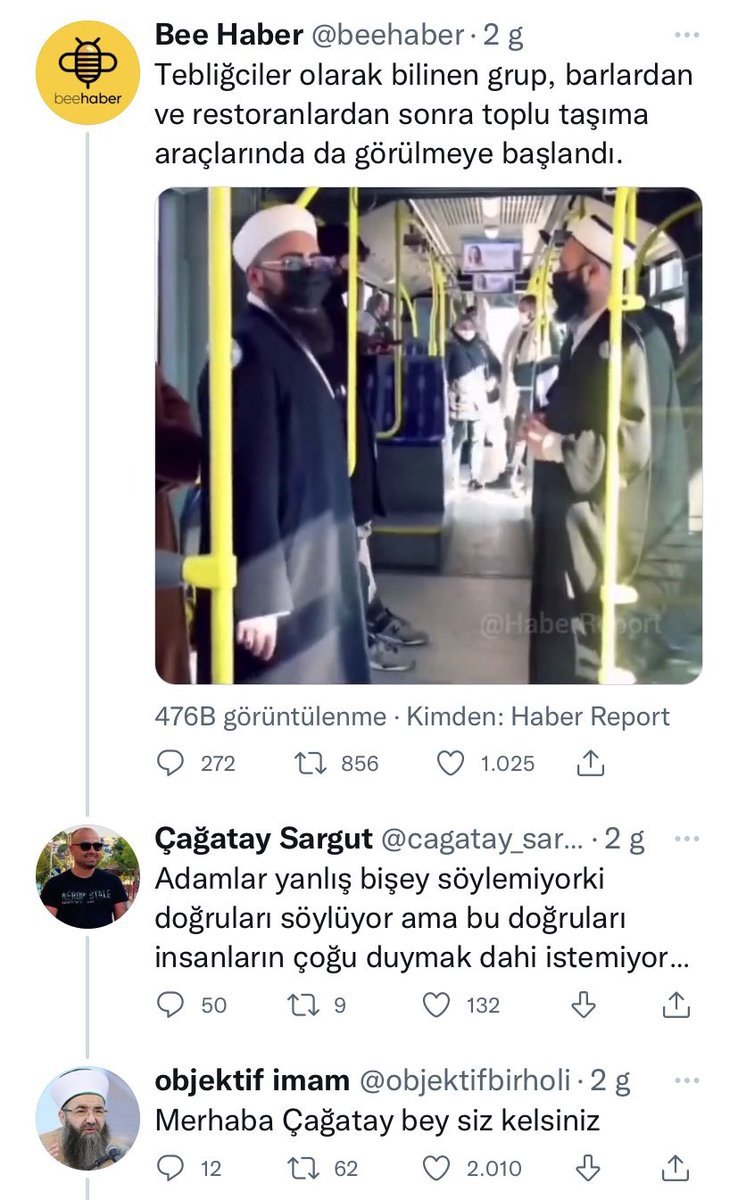Like objektif imam's reply
Image resolution: width=738 pixels, height=1200 pixels.
437,1167
